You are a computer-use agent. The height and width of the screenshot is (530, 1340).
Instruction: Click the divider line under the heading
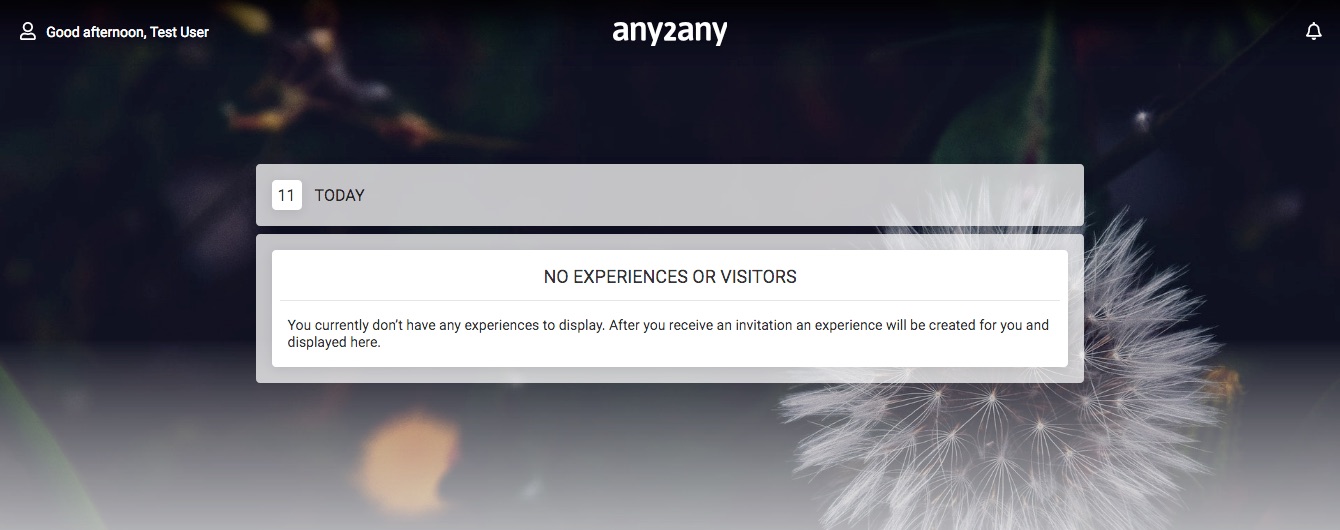click(x=670, y=300)
